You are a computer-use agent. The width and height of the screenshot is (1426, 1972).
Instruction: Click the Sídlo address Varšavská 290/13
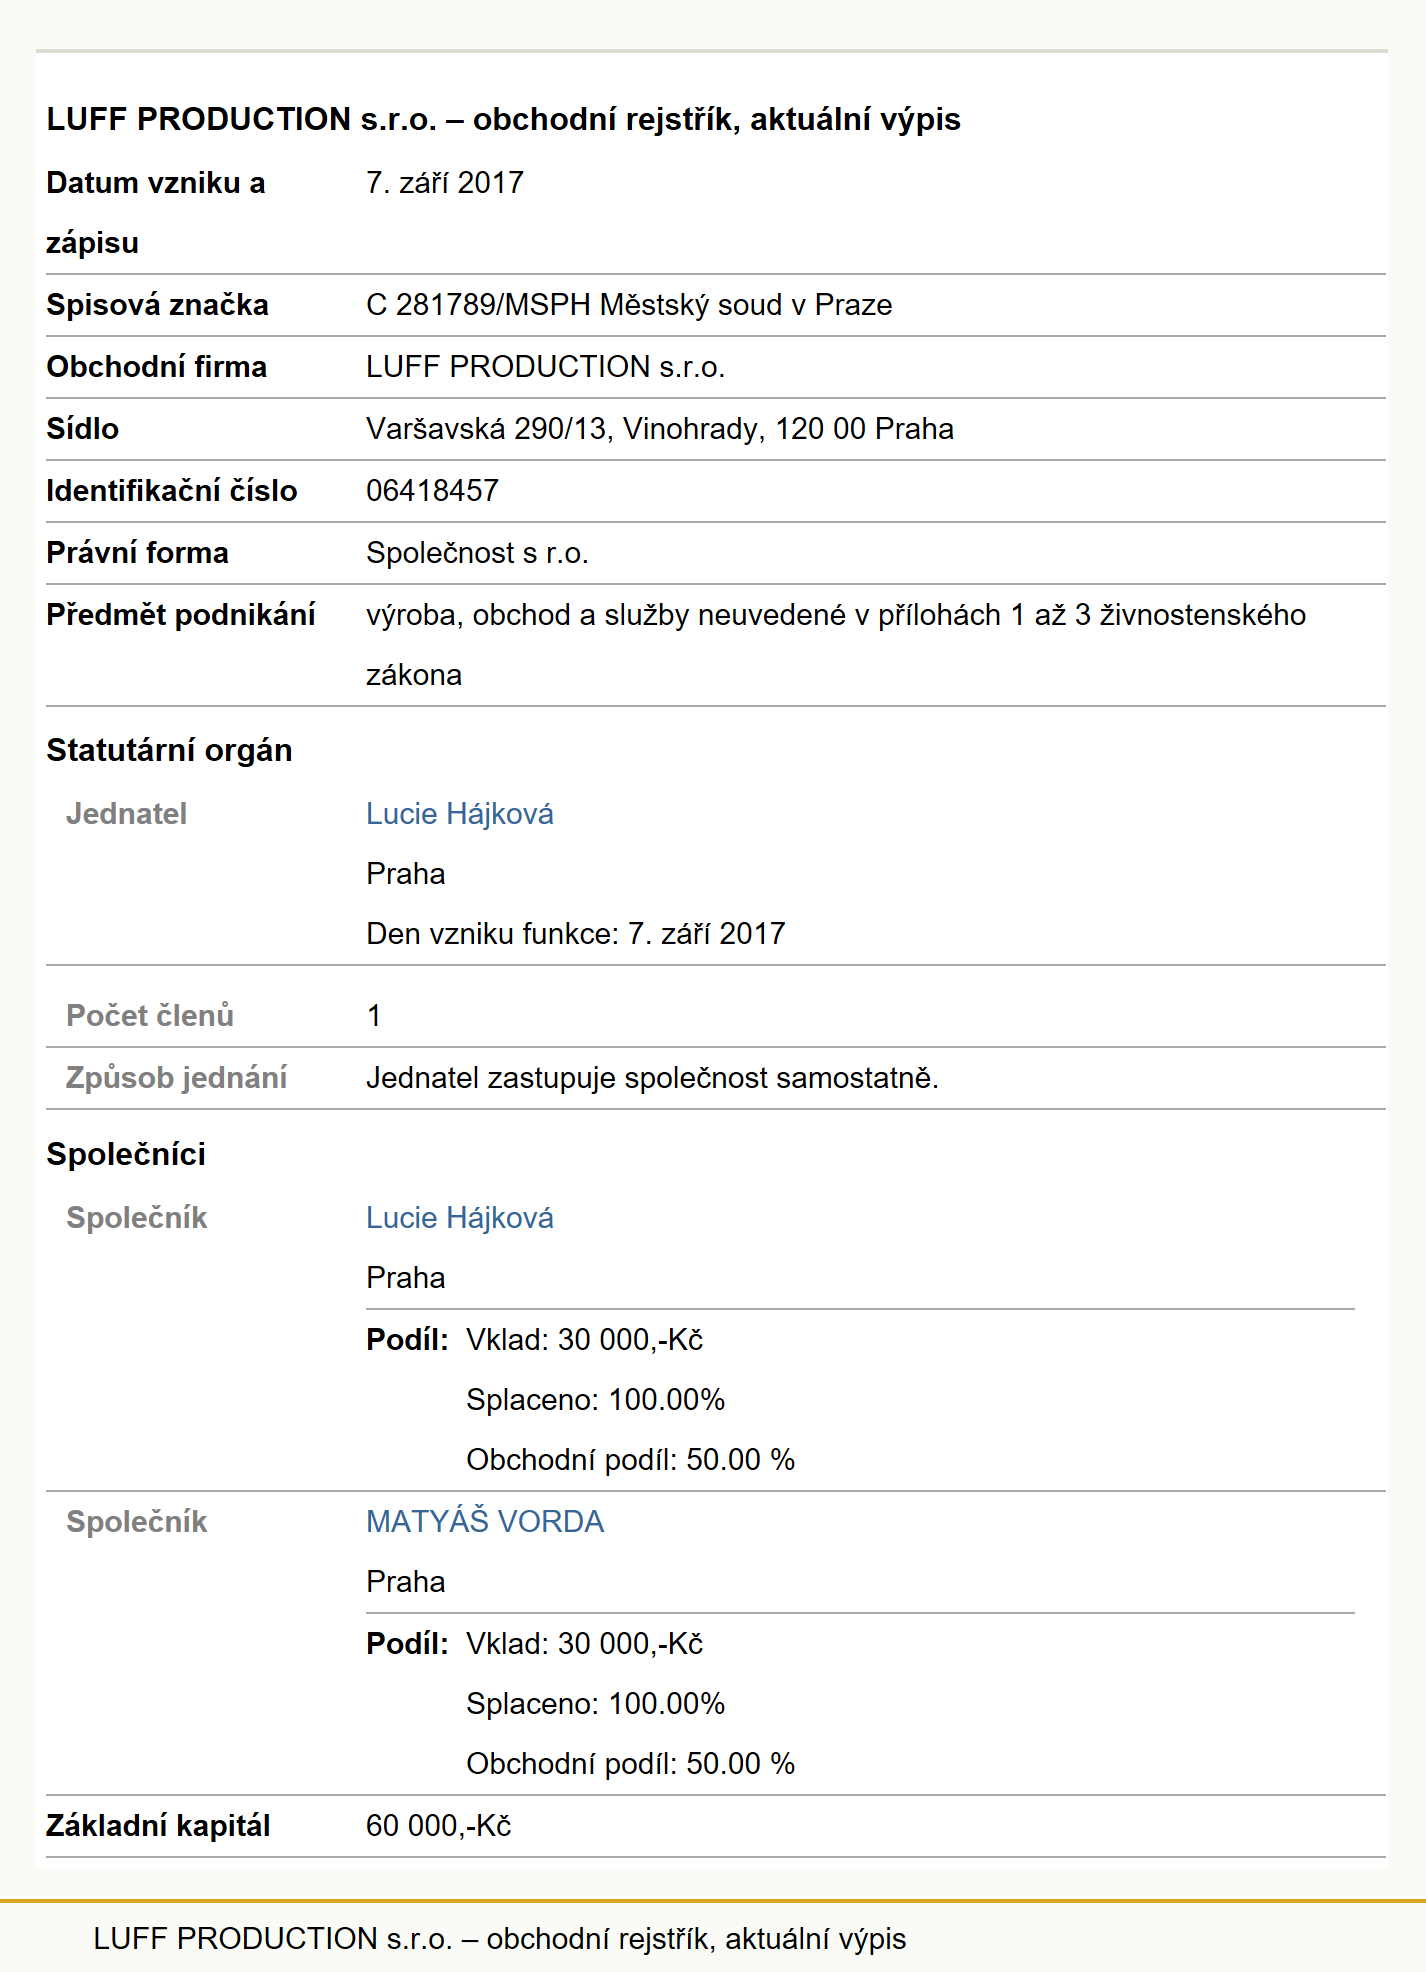660,429
